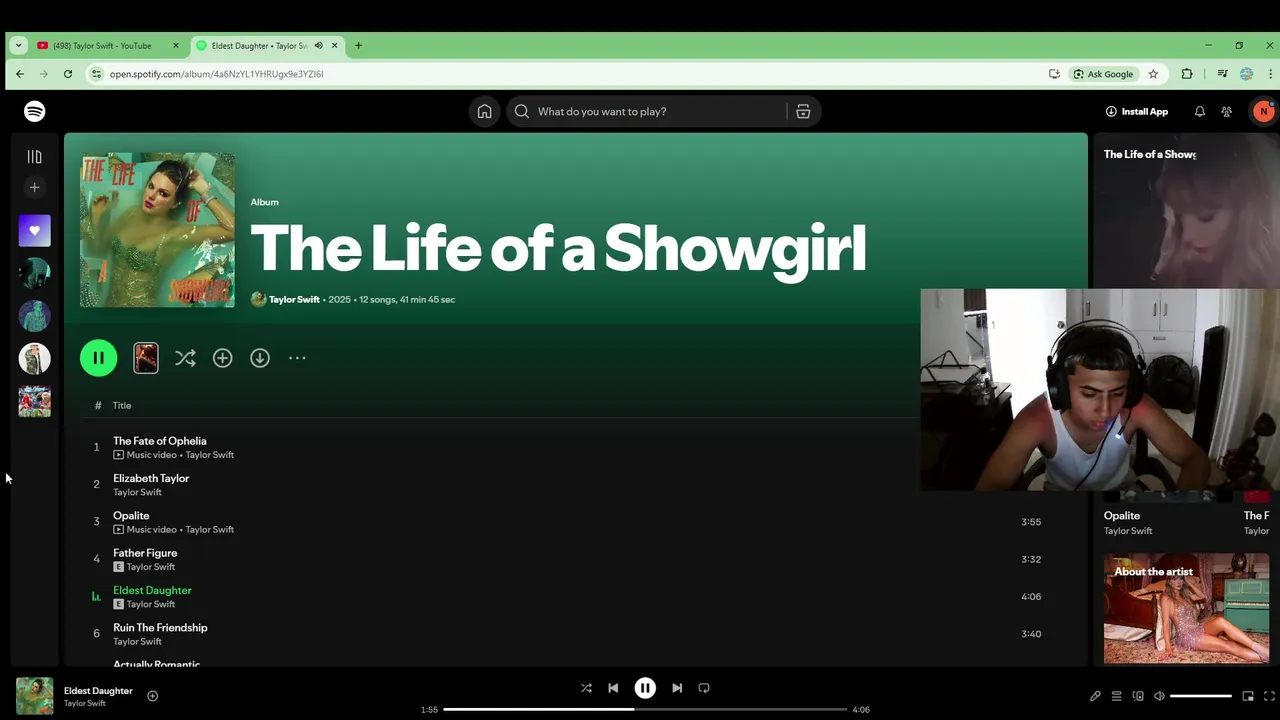Select track Elizabeth Taylor
Viewport: 1280px width, 720px height.
pos(151,478)
